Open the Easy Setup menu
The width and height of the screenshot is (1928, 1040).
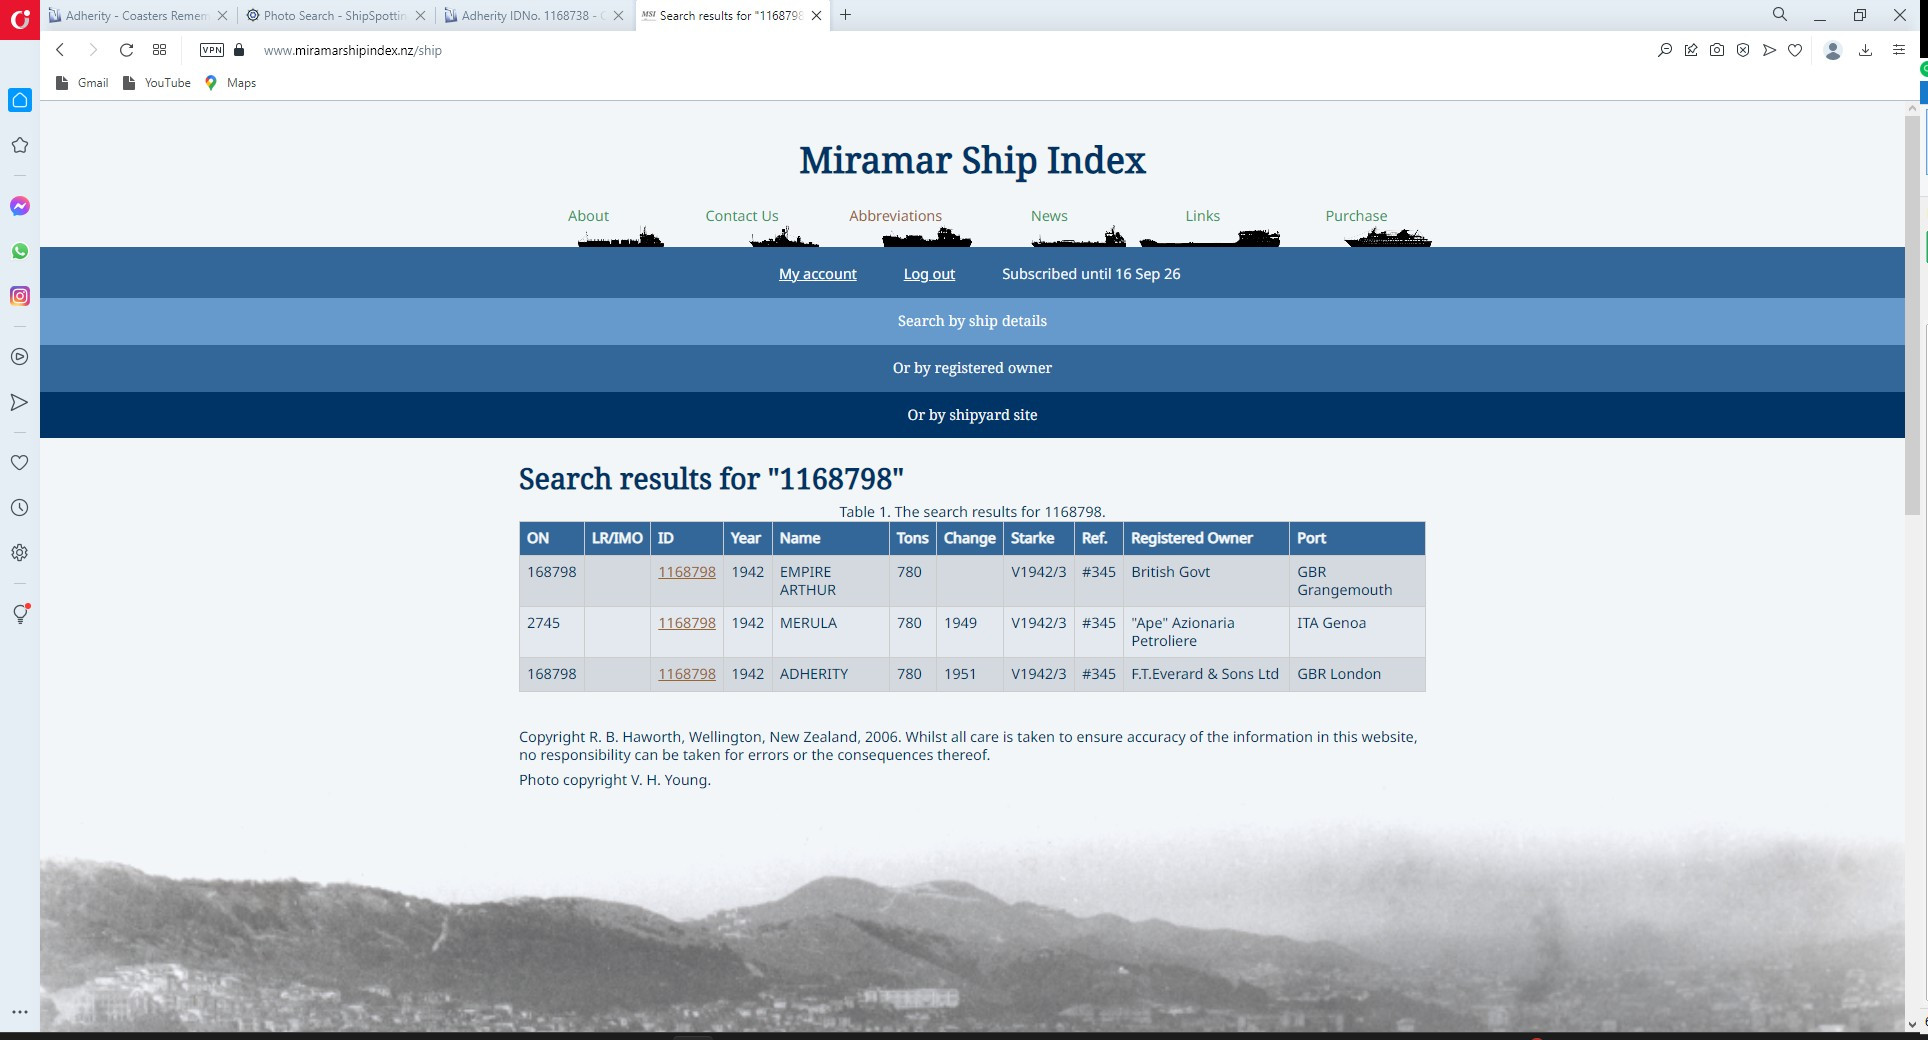click(1899, 50)
